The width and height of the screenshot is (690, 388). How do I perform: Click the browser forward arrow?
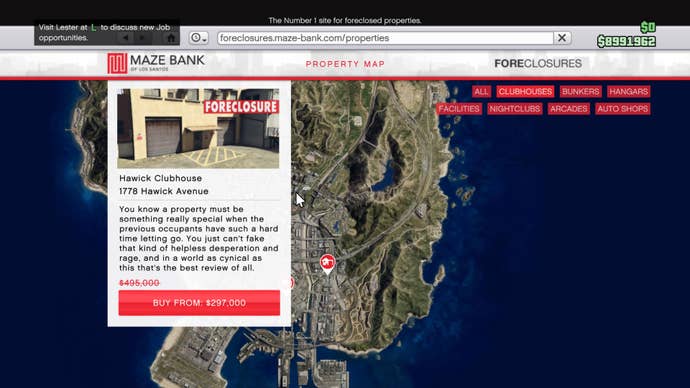click(142, 38)
